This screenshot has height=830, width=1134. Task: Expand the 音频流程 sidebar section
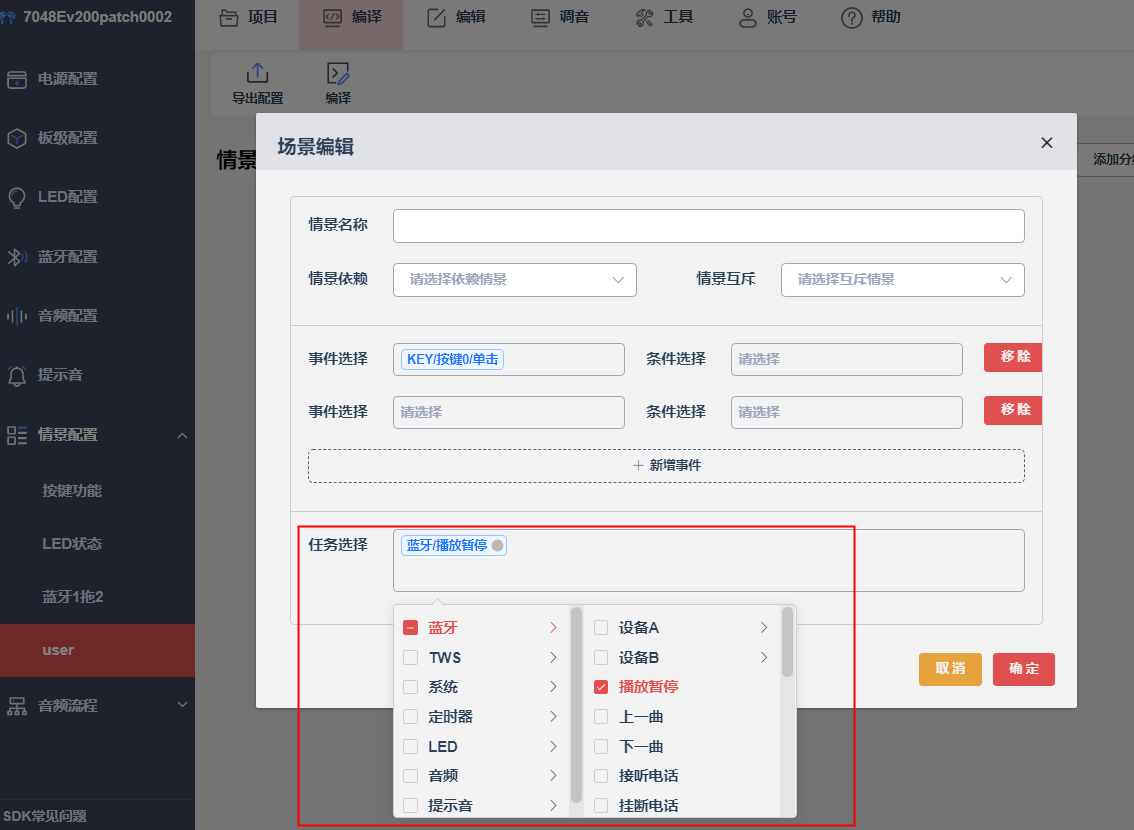coord(182,705)
